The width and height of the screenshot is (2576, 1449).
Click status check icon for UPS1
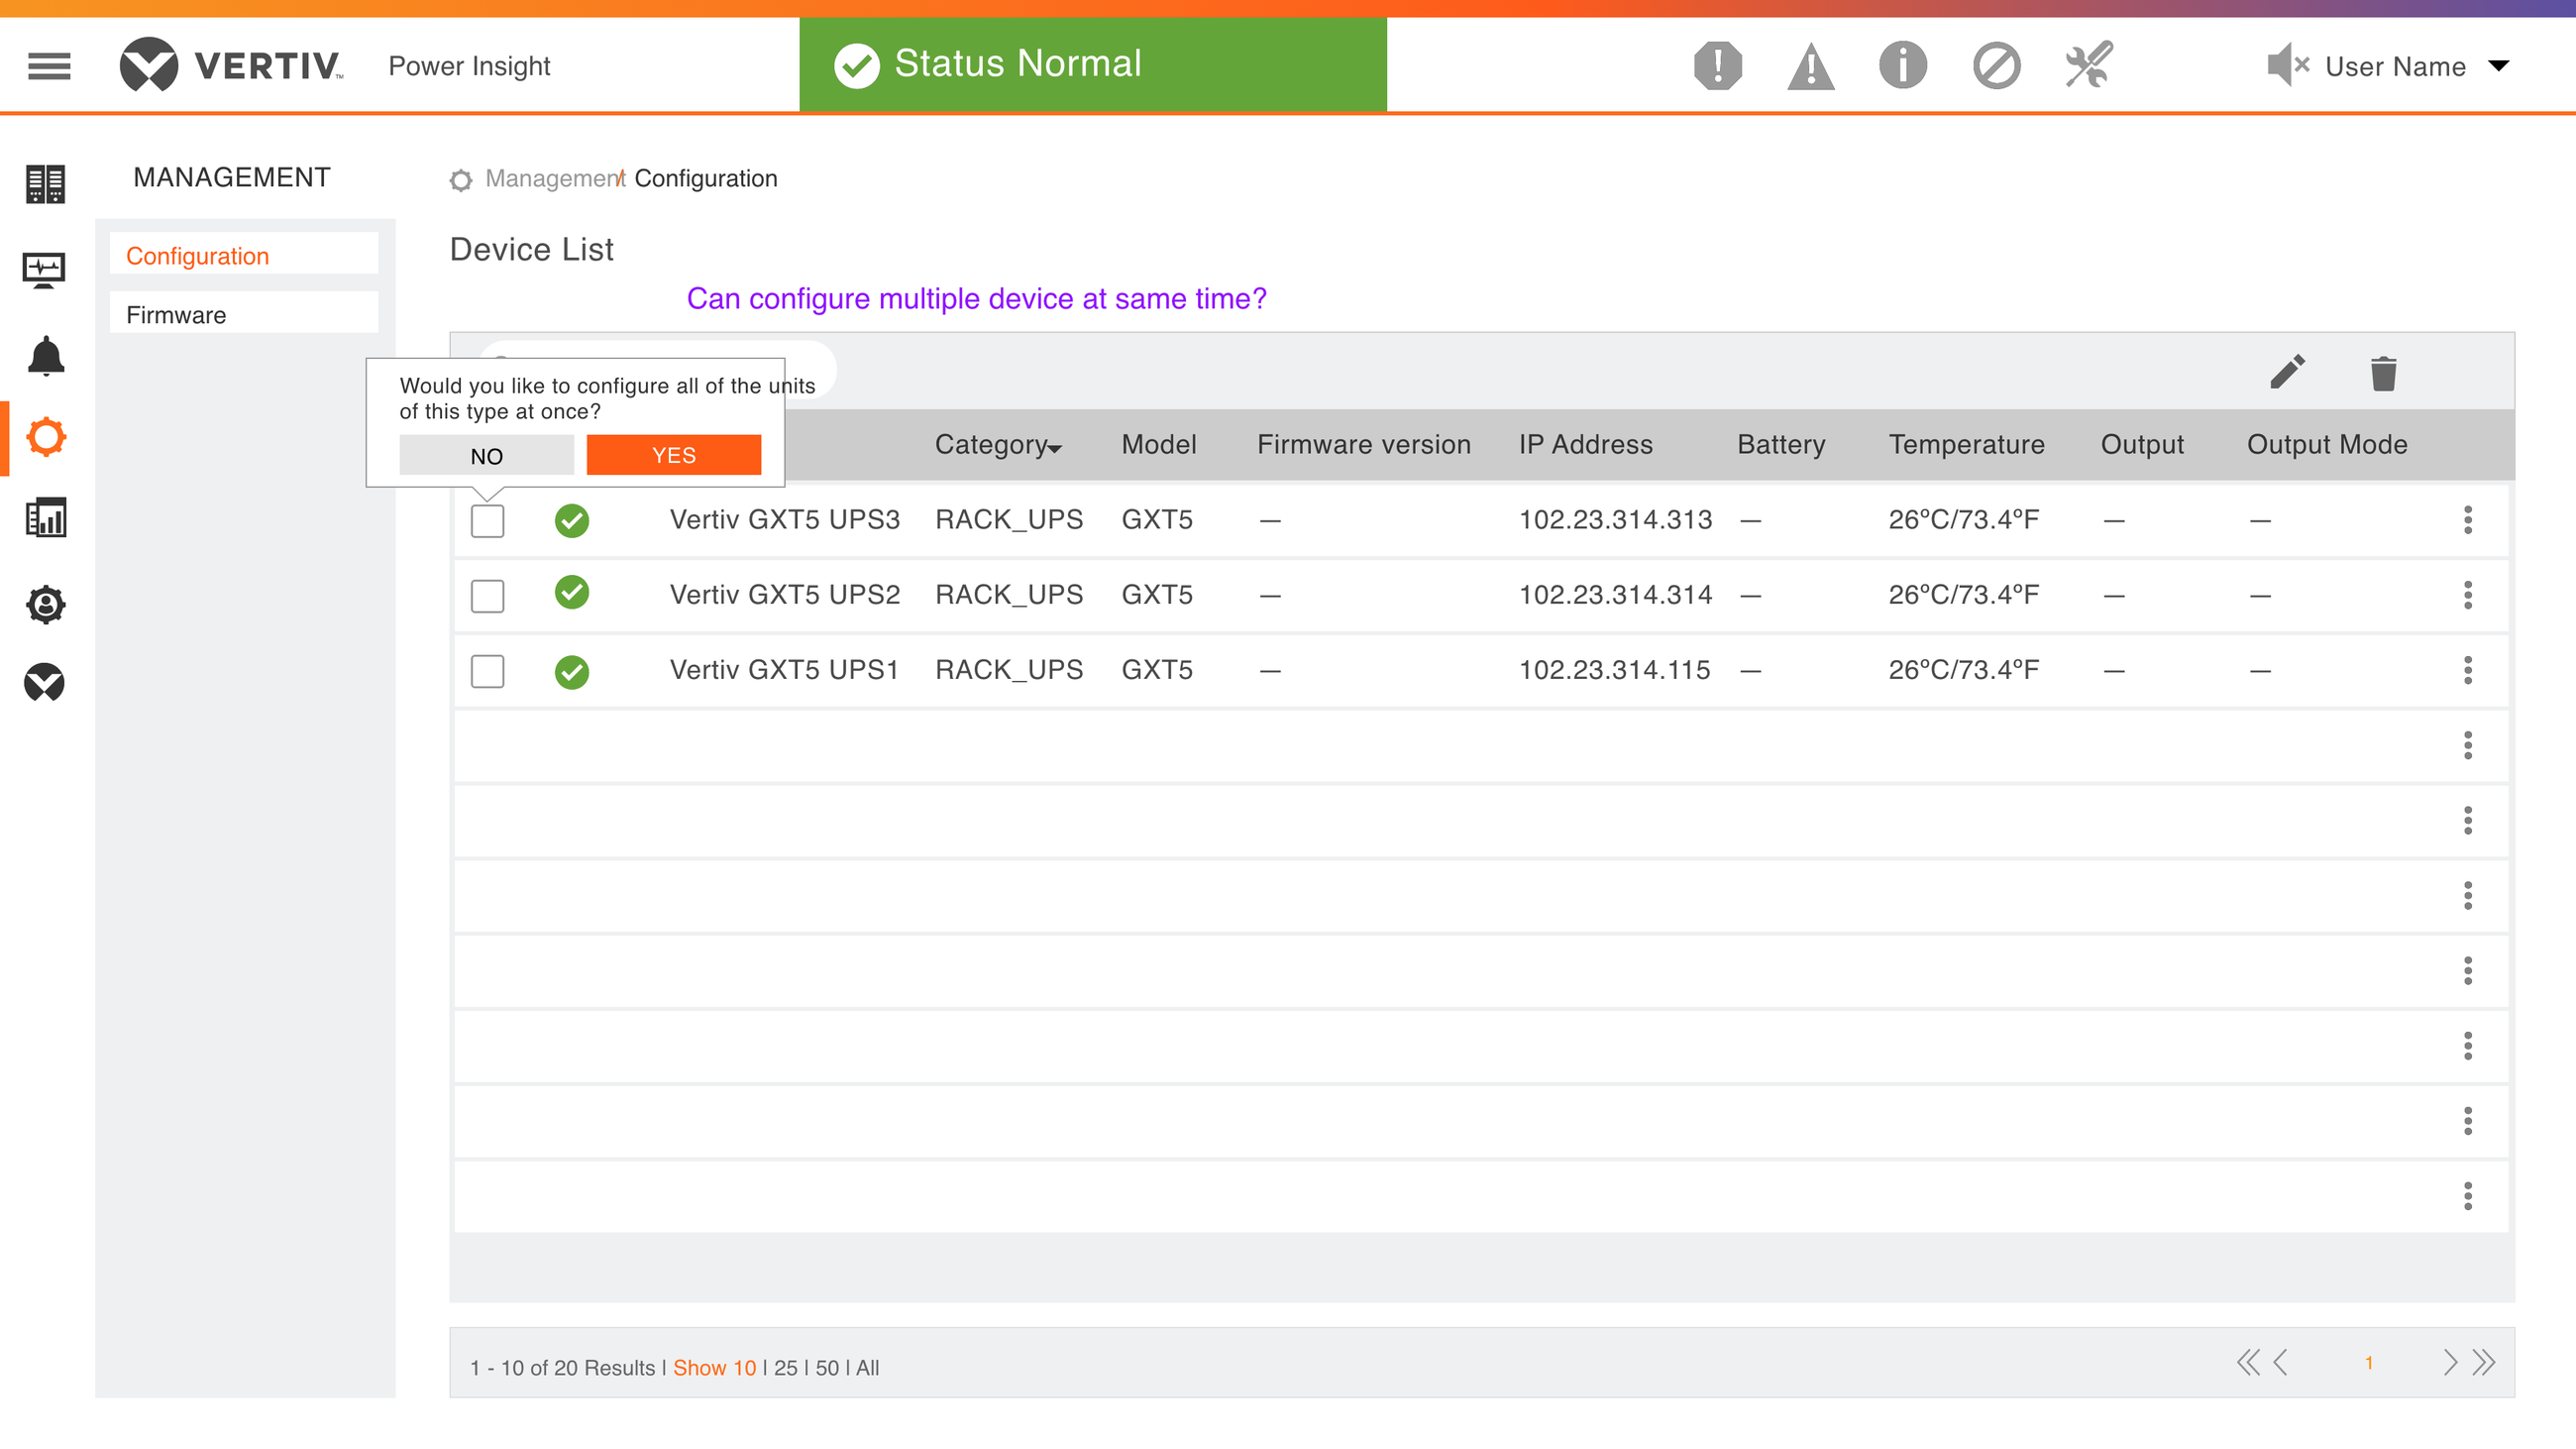point(572,671)
